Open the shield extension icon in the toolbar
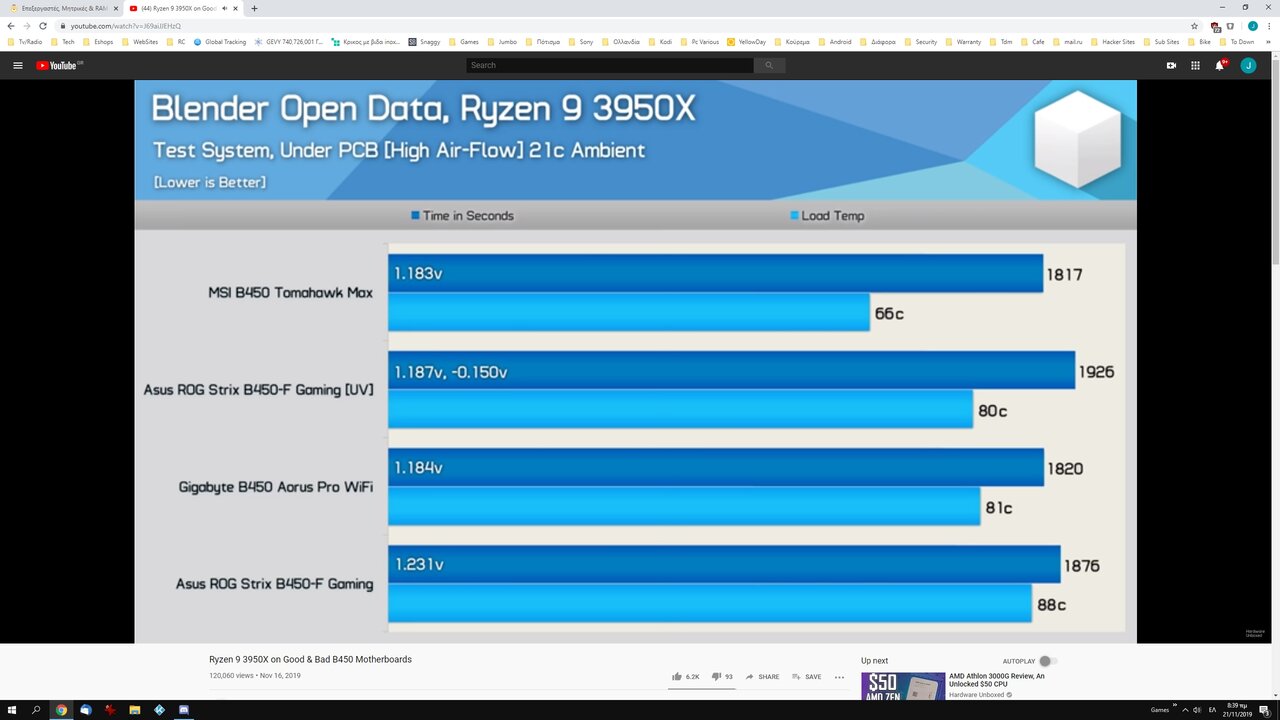Viewport: 1280px width, 720px height. [1231, 25]
